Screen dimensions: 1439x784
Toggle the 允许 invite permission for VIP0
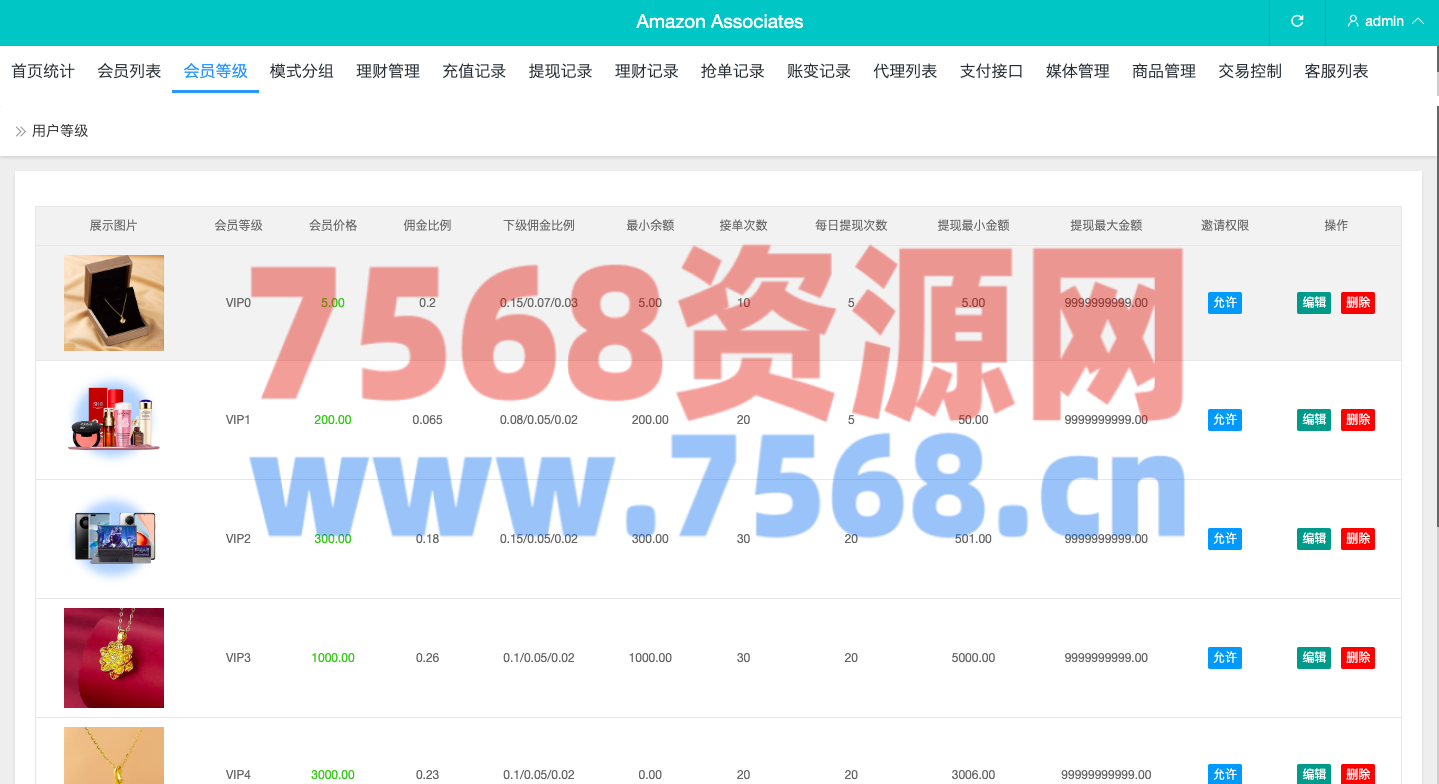coord(1224,303)
